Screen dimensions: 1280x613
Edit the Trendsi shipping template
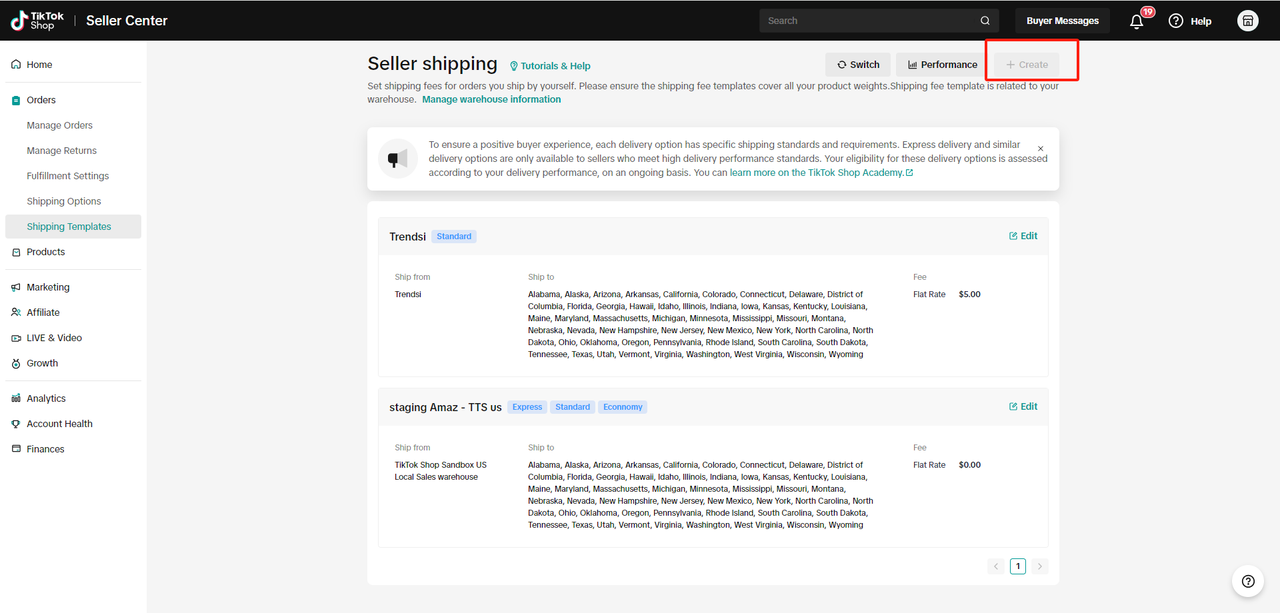click(x=1023, y=236)
